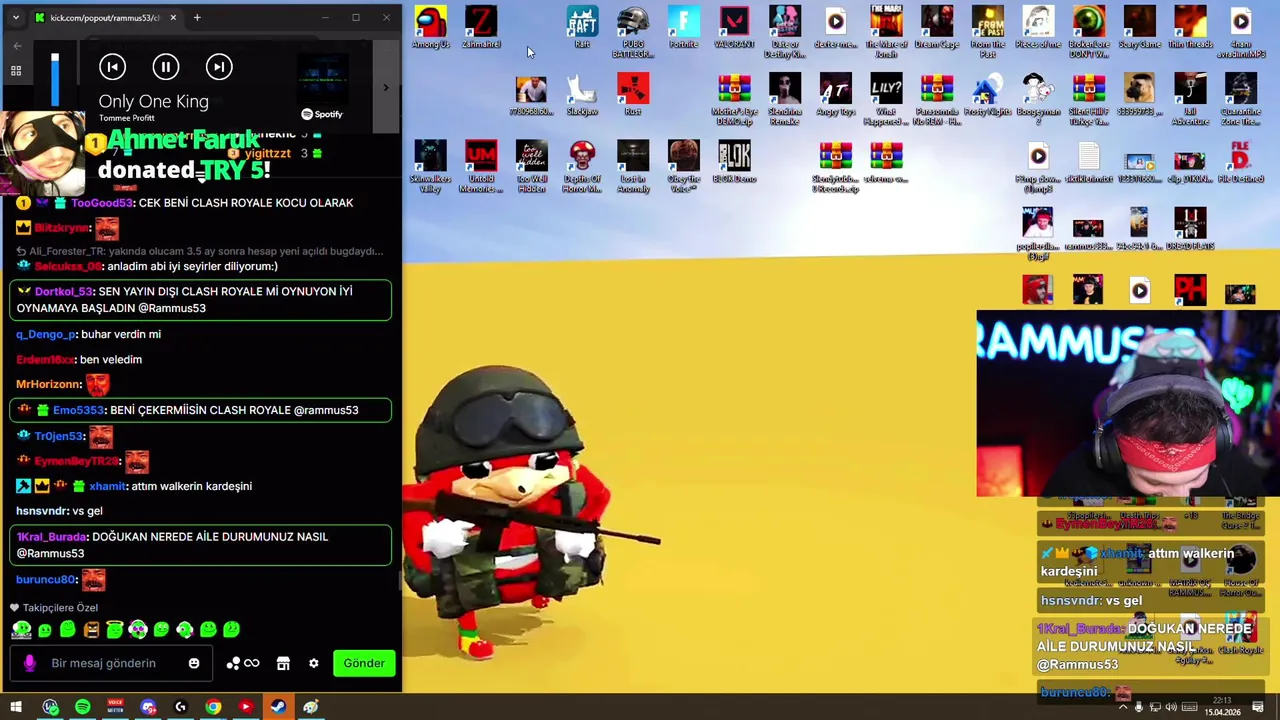This screenshot has width=1280, height=720.
Task: Open Logitech G HUB from taskbar
Action: (x=181, y=707)
